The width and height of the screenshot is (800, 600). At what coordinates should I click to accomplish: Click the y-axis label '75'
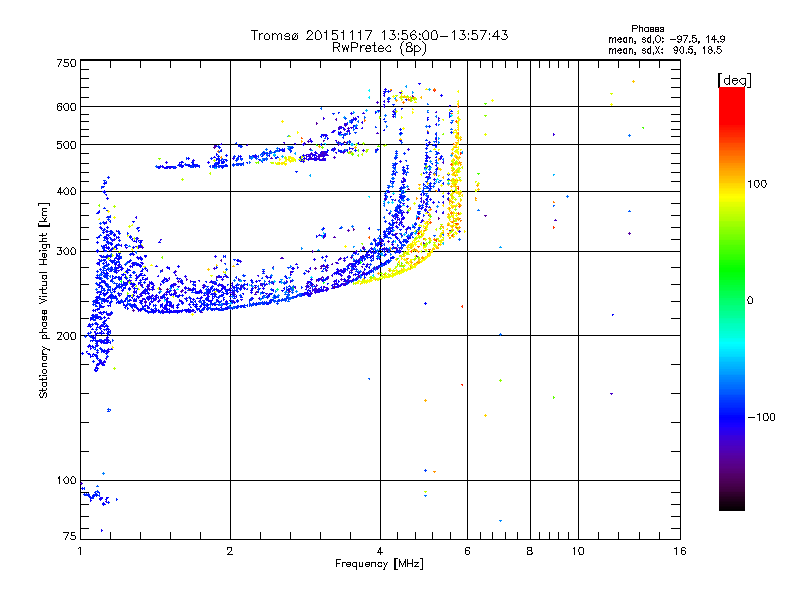click(70, 536)
